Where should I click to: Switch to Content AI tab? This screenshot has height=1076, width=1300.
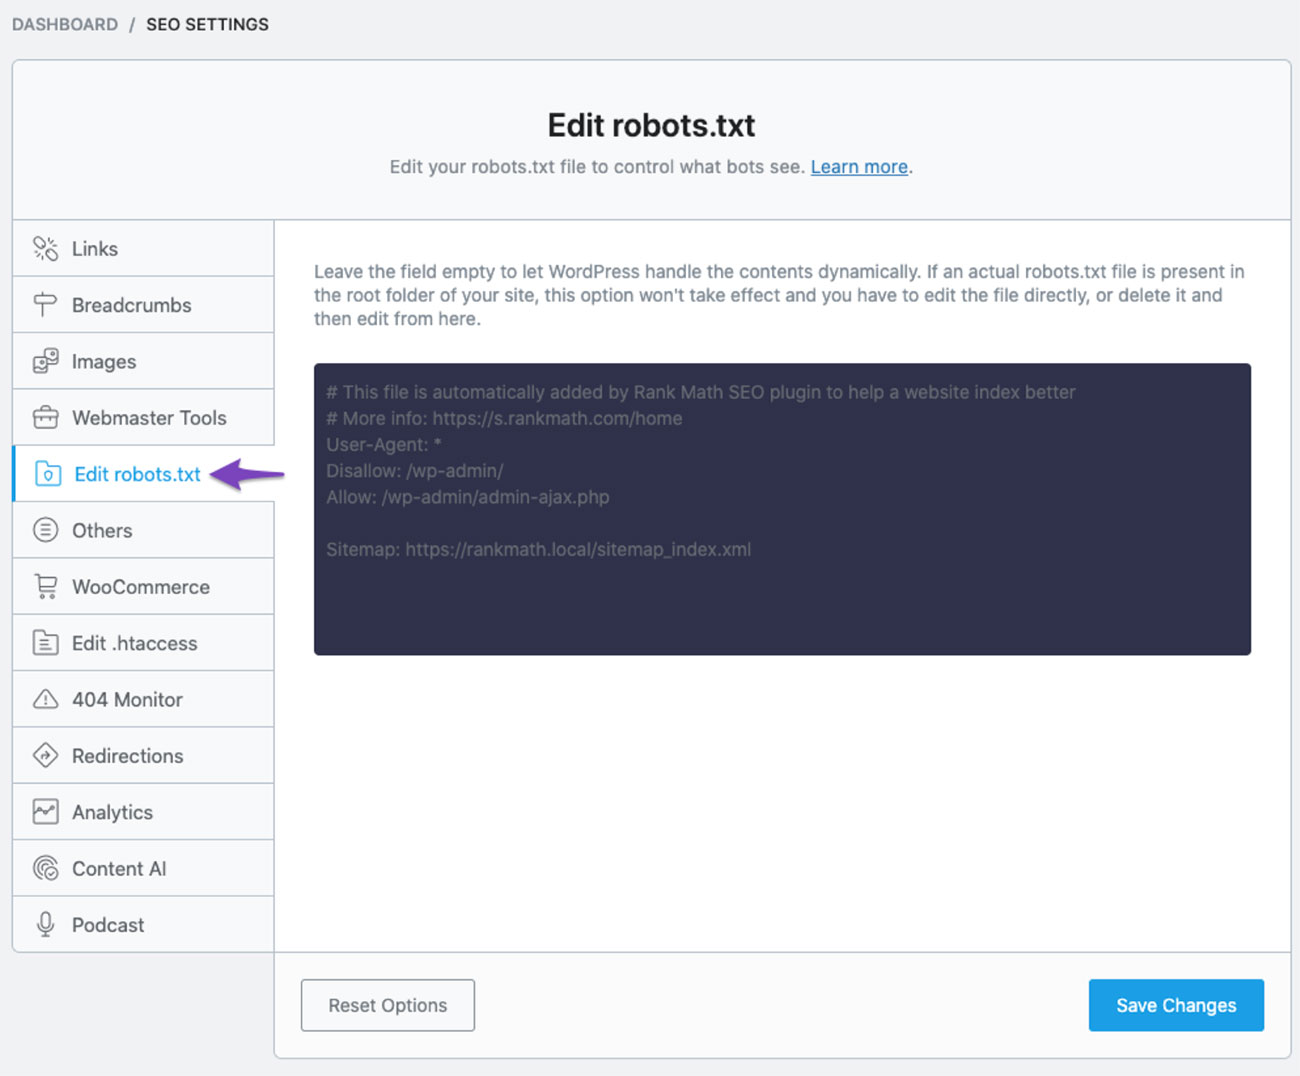pos(143,868)
